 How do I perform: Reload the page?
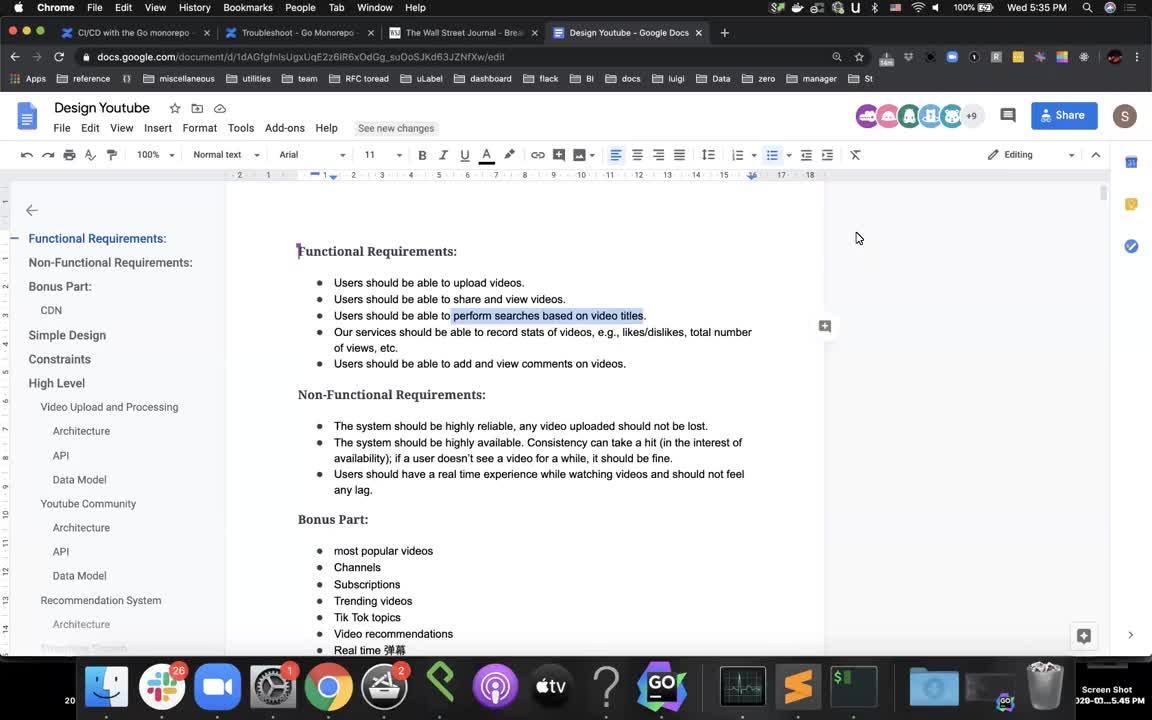pyautogui.click(x=59, y=57)
